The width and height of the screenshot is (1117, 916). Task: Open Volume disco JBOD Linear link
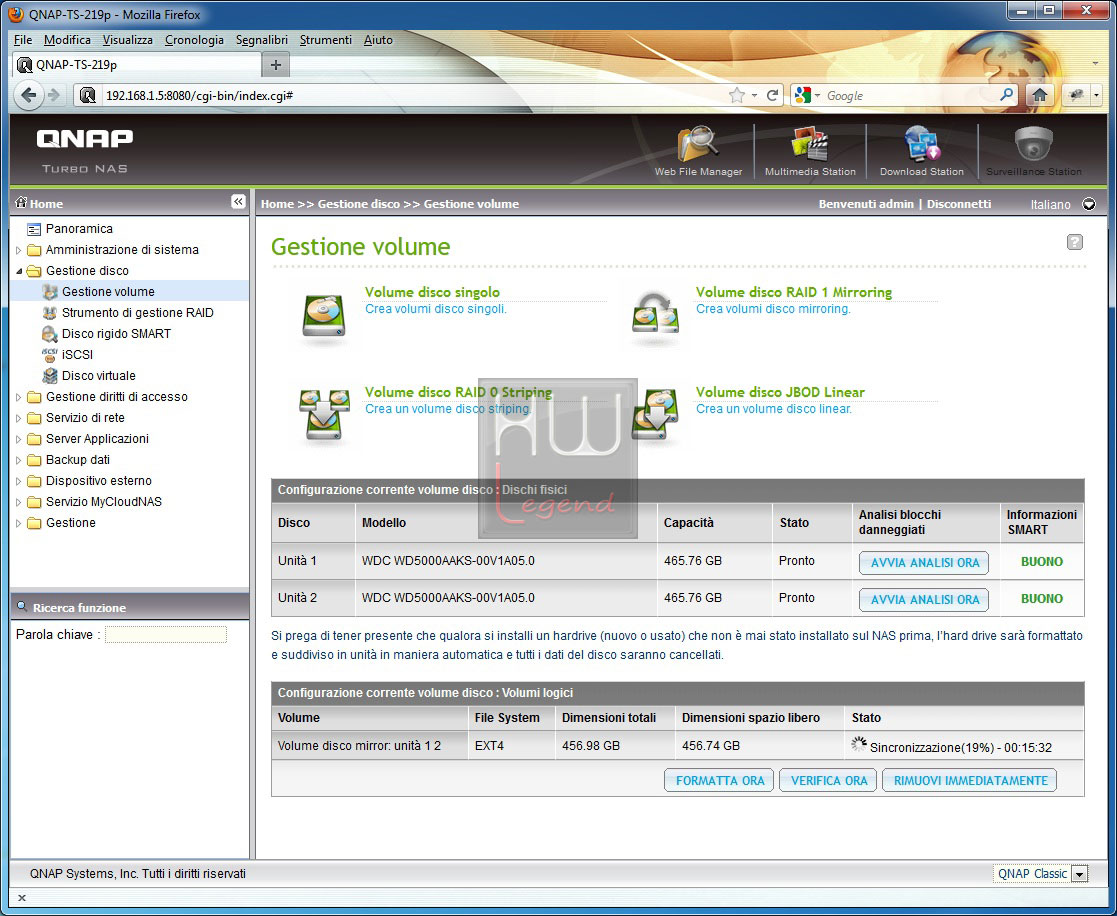[x=780, y=392]
